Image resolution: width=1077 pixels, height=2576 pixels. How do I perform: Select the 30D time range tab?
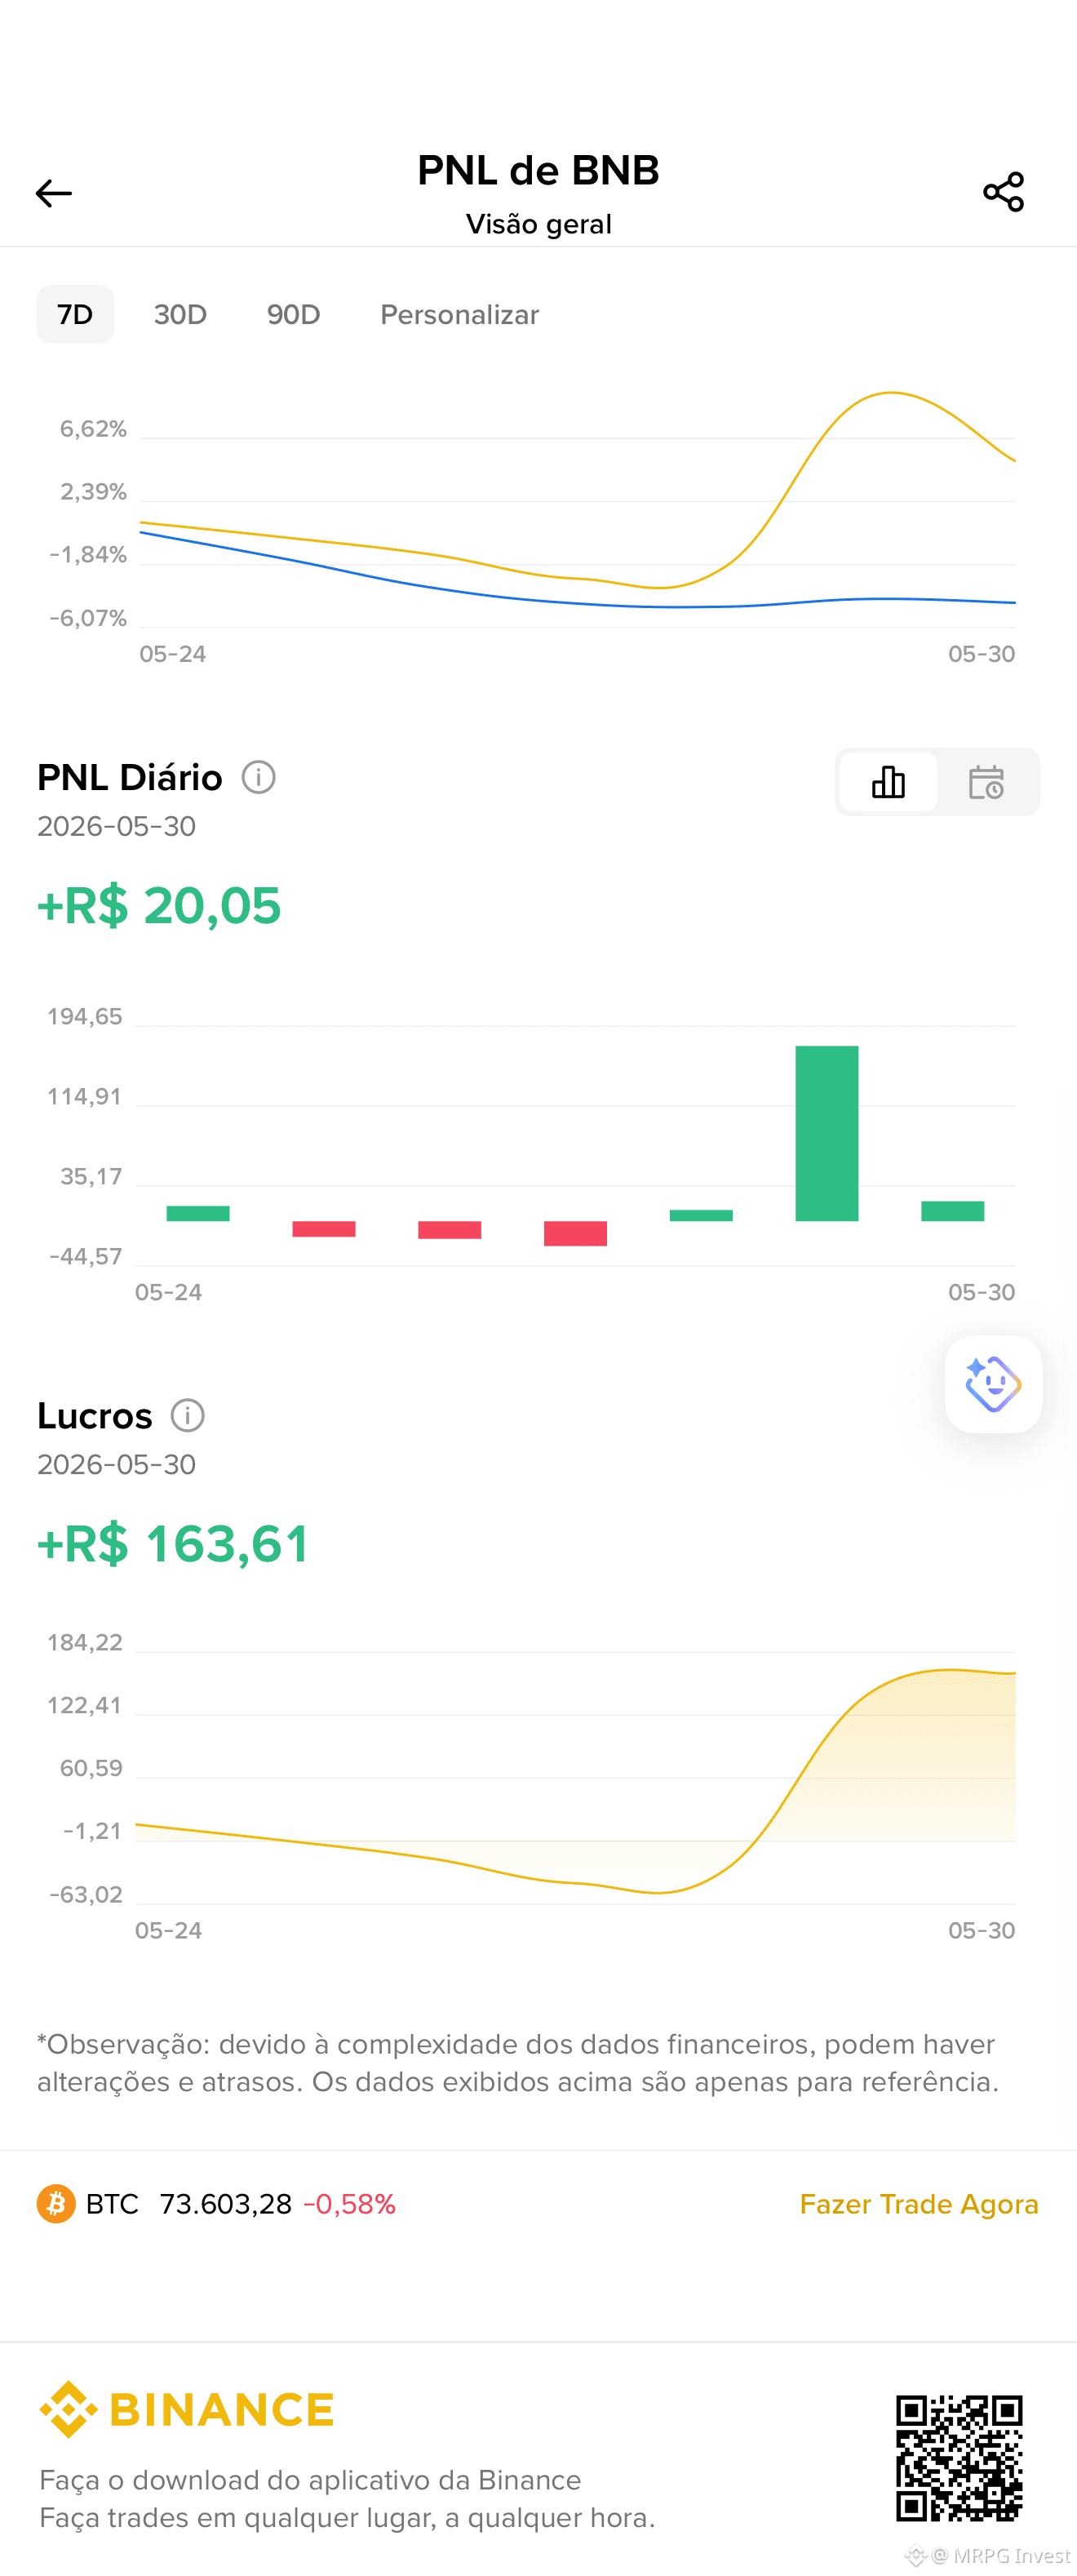(x=180, y=315)
